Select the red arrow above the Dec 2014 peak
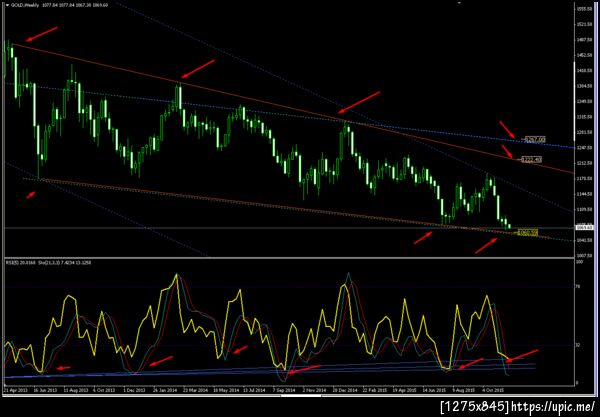600x417 pixels. pyautogui.click(x=359, y=103)
